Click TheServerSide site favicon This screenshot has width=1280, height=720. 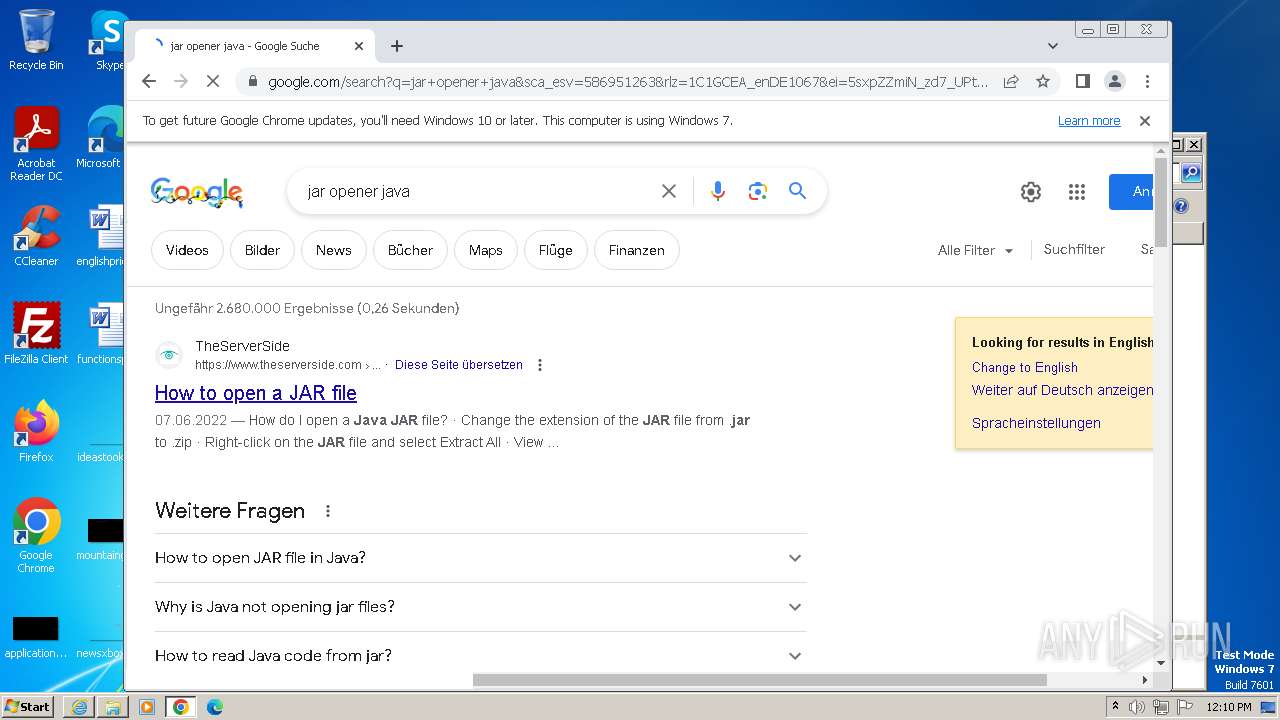point(169,355)
